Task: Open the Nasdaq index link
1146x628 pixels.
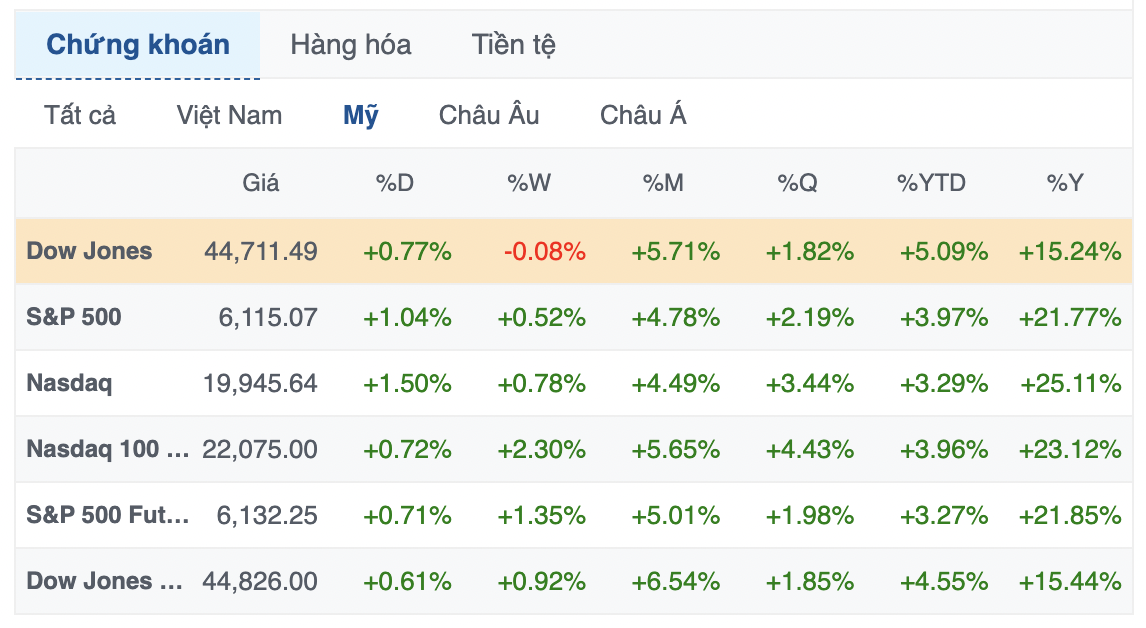Action: click(x=69, y=383)
